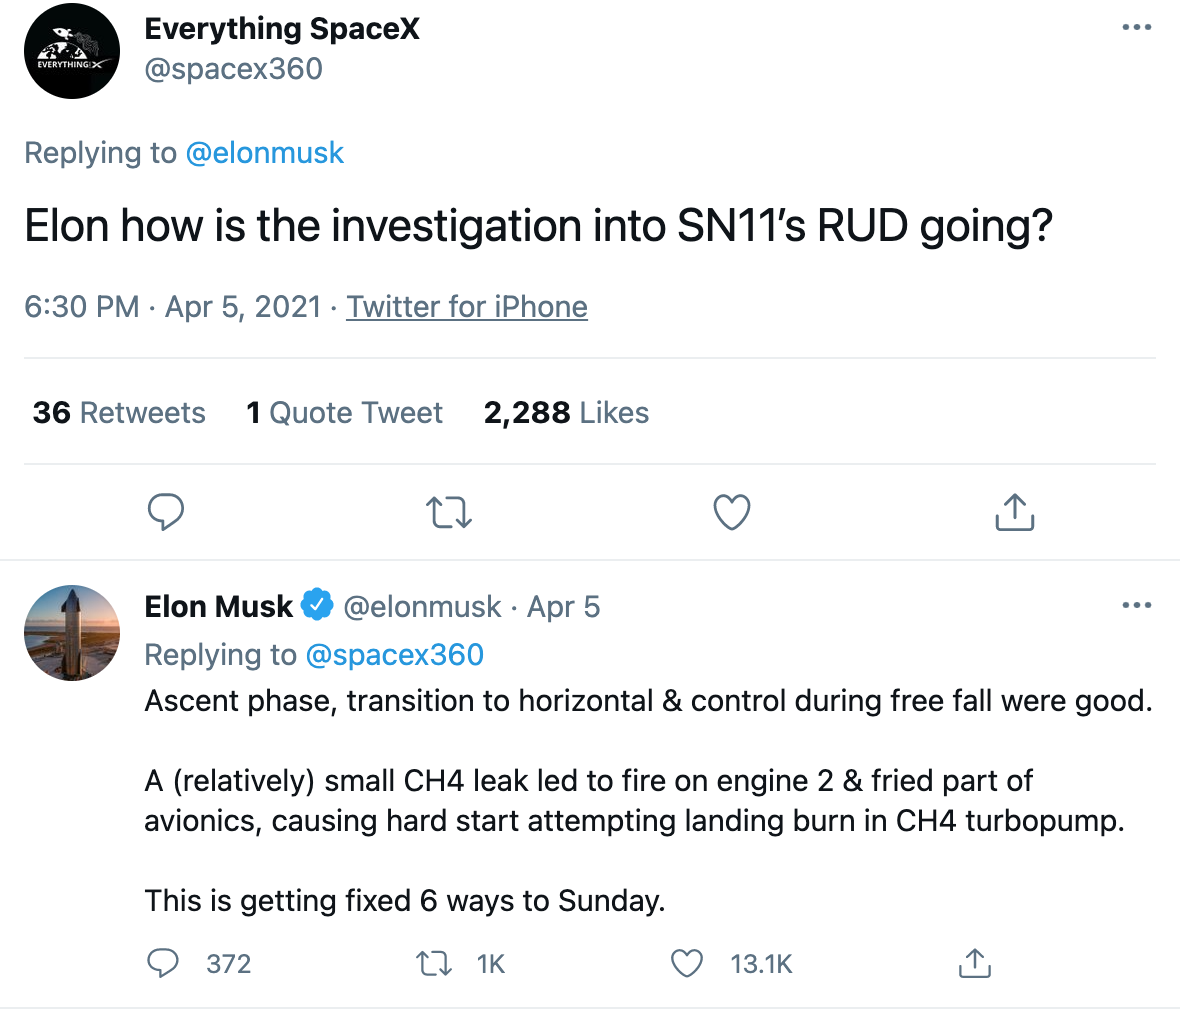The height and width of the screenshot is (1012, 1180).
Task: Open the @spacex360 mention in reply
Action: click(394, 655)
